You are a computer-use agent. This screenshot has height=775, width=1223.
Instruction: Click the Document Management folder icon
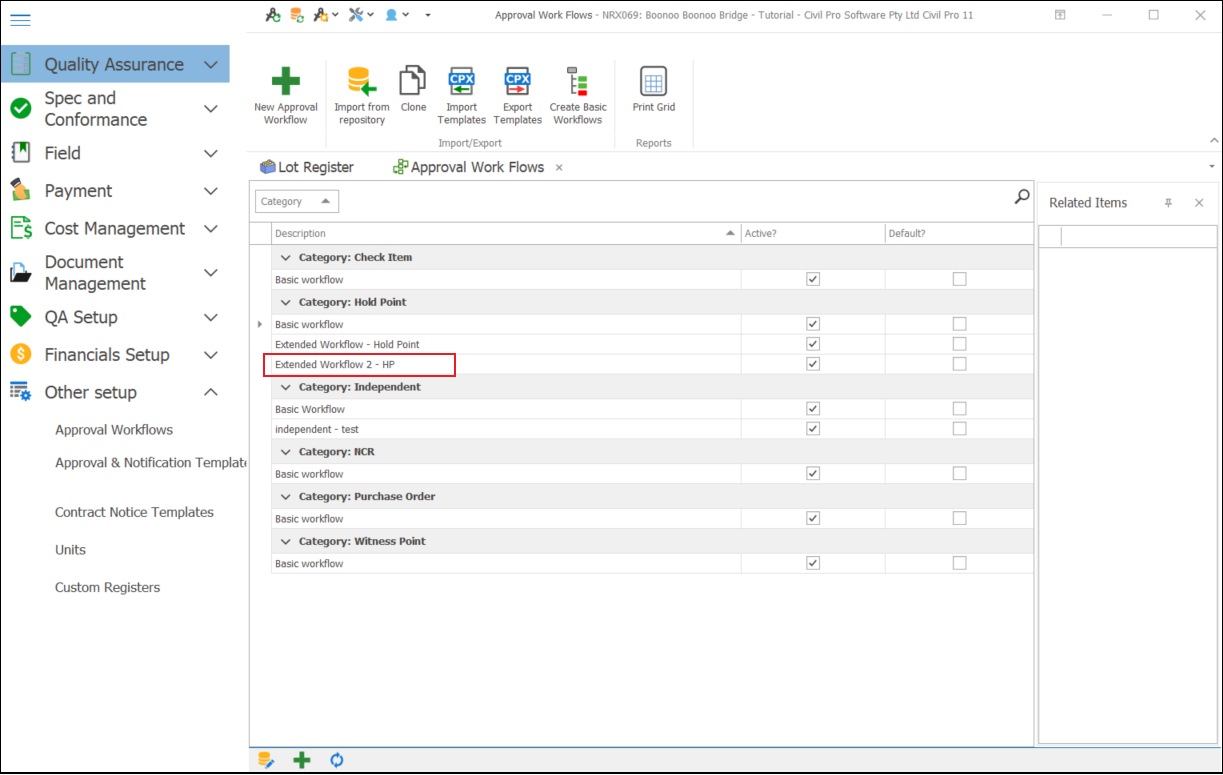click(x=20, y=272)
